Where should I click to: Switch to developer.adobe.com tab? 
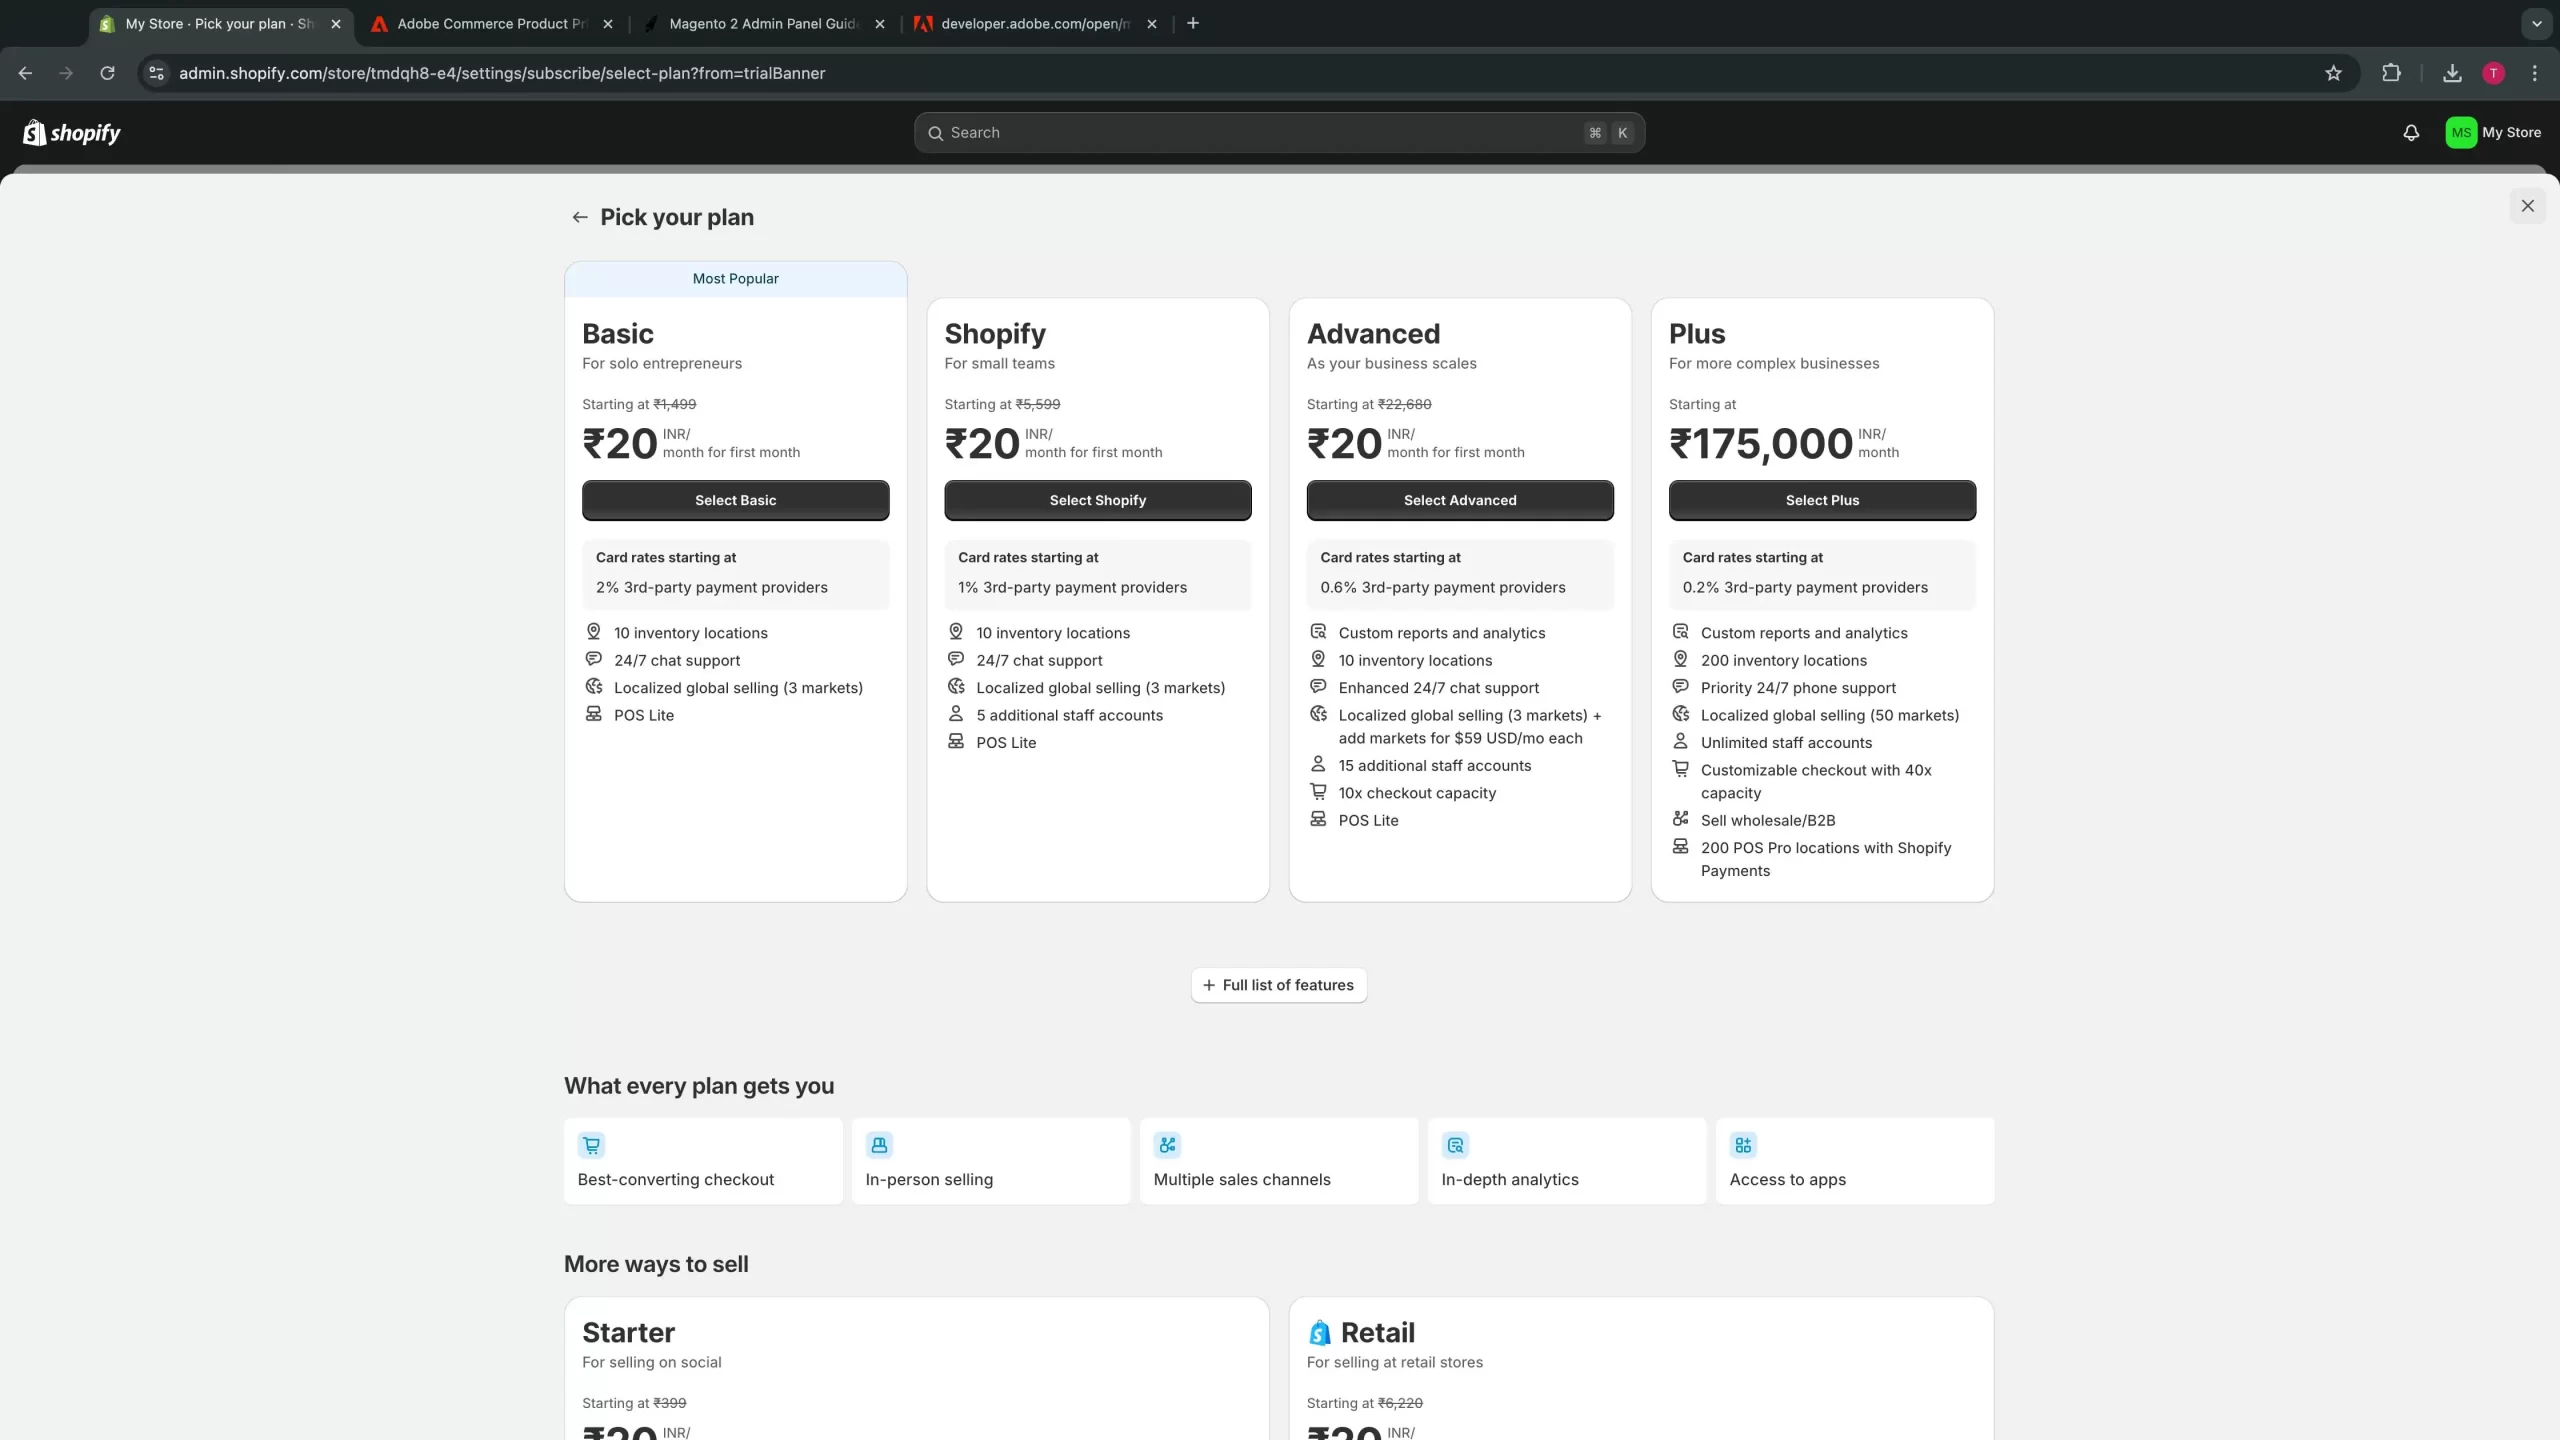(1034, 23)
